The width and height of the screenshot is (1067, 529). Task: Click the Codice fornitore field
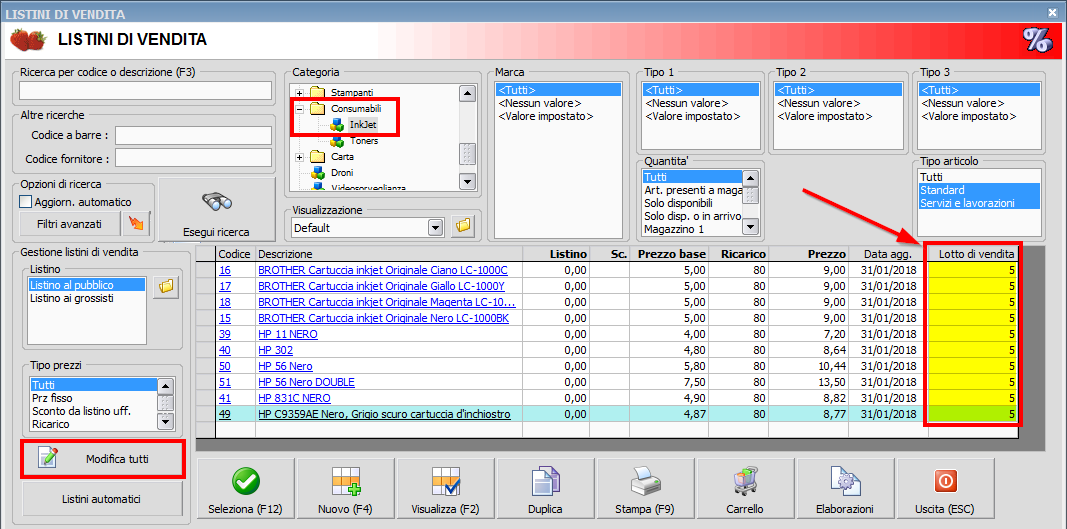coord(193,159)
